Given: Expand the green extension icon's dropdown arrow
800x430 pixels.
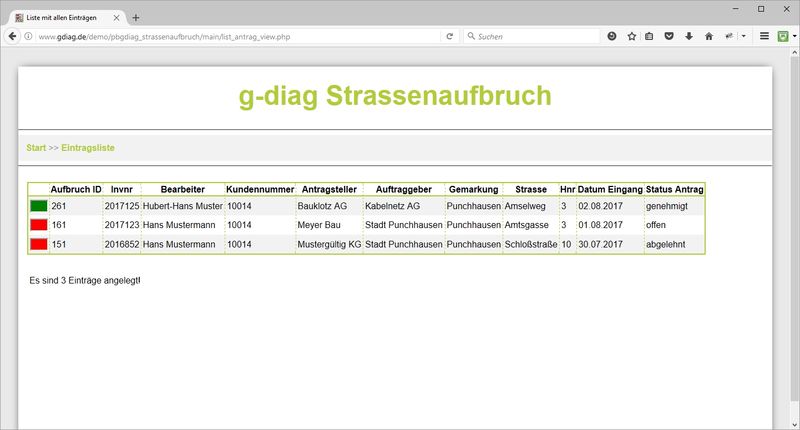Looking at the screenshot, I should [794, 36].
